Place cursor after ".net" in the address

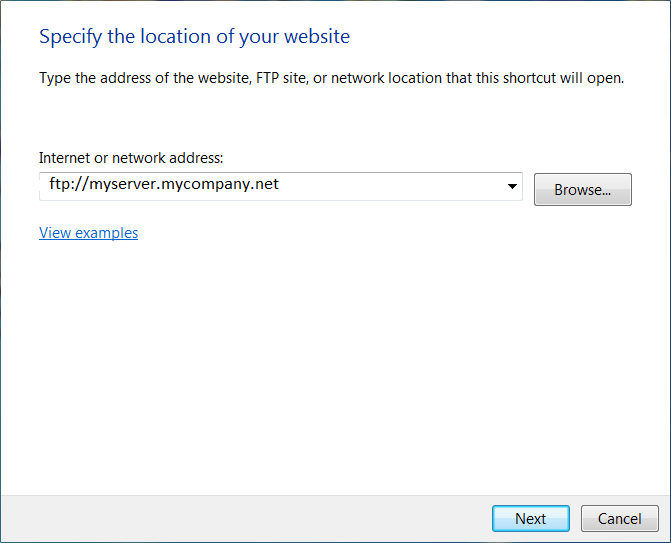click(279, 185)
